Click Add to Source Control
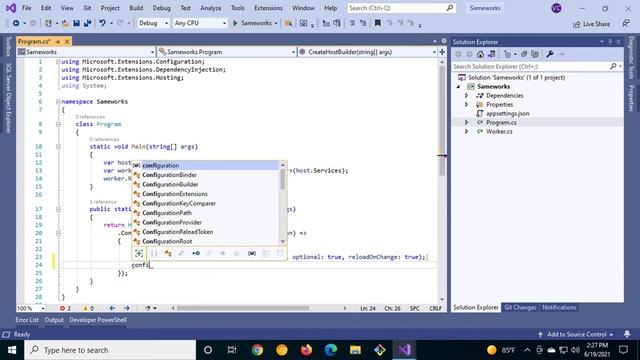This screenshot has height=360, width=640. (x=576, y=334)
